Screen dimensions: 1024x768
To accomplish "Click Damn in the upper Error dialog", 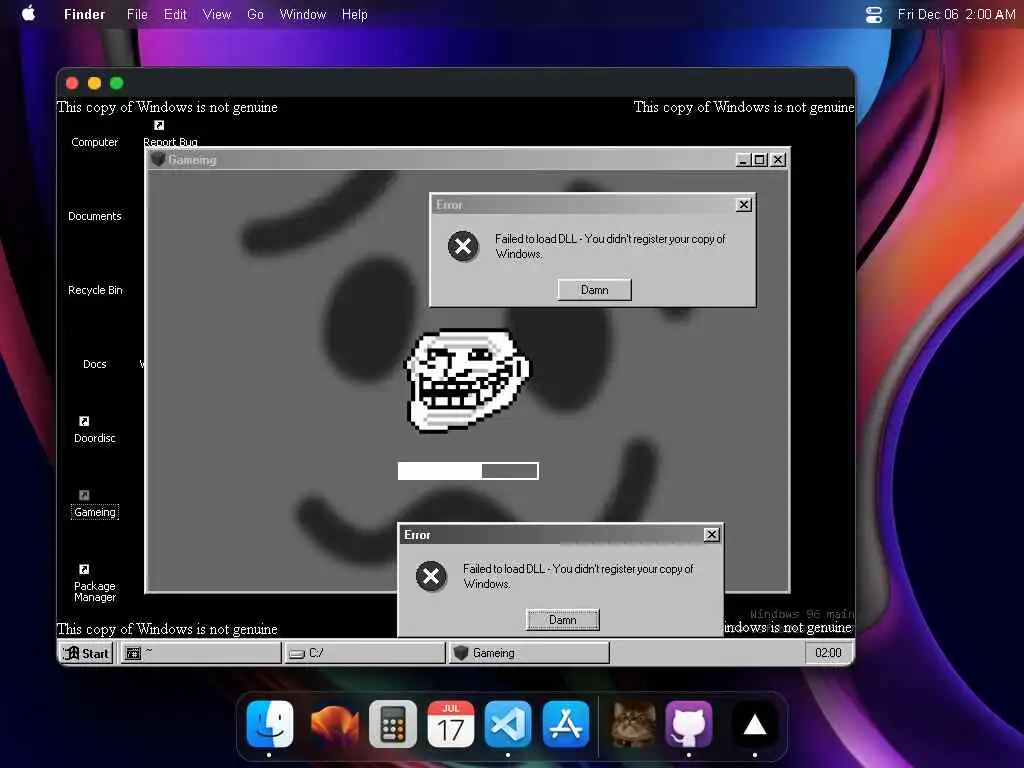I will pos(594,290).
